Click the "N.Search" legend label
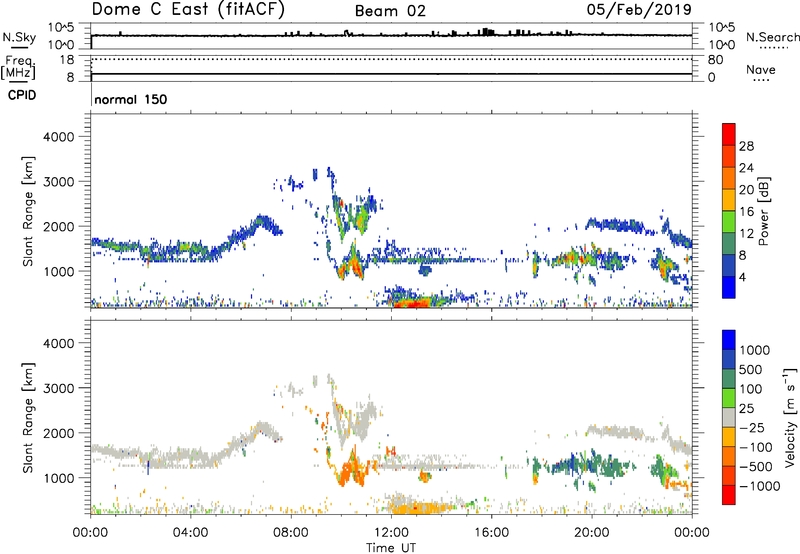Viewport: 800px width, 554px height. 772,37
